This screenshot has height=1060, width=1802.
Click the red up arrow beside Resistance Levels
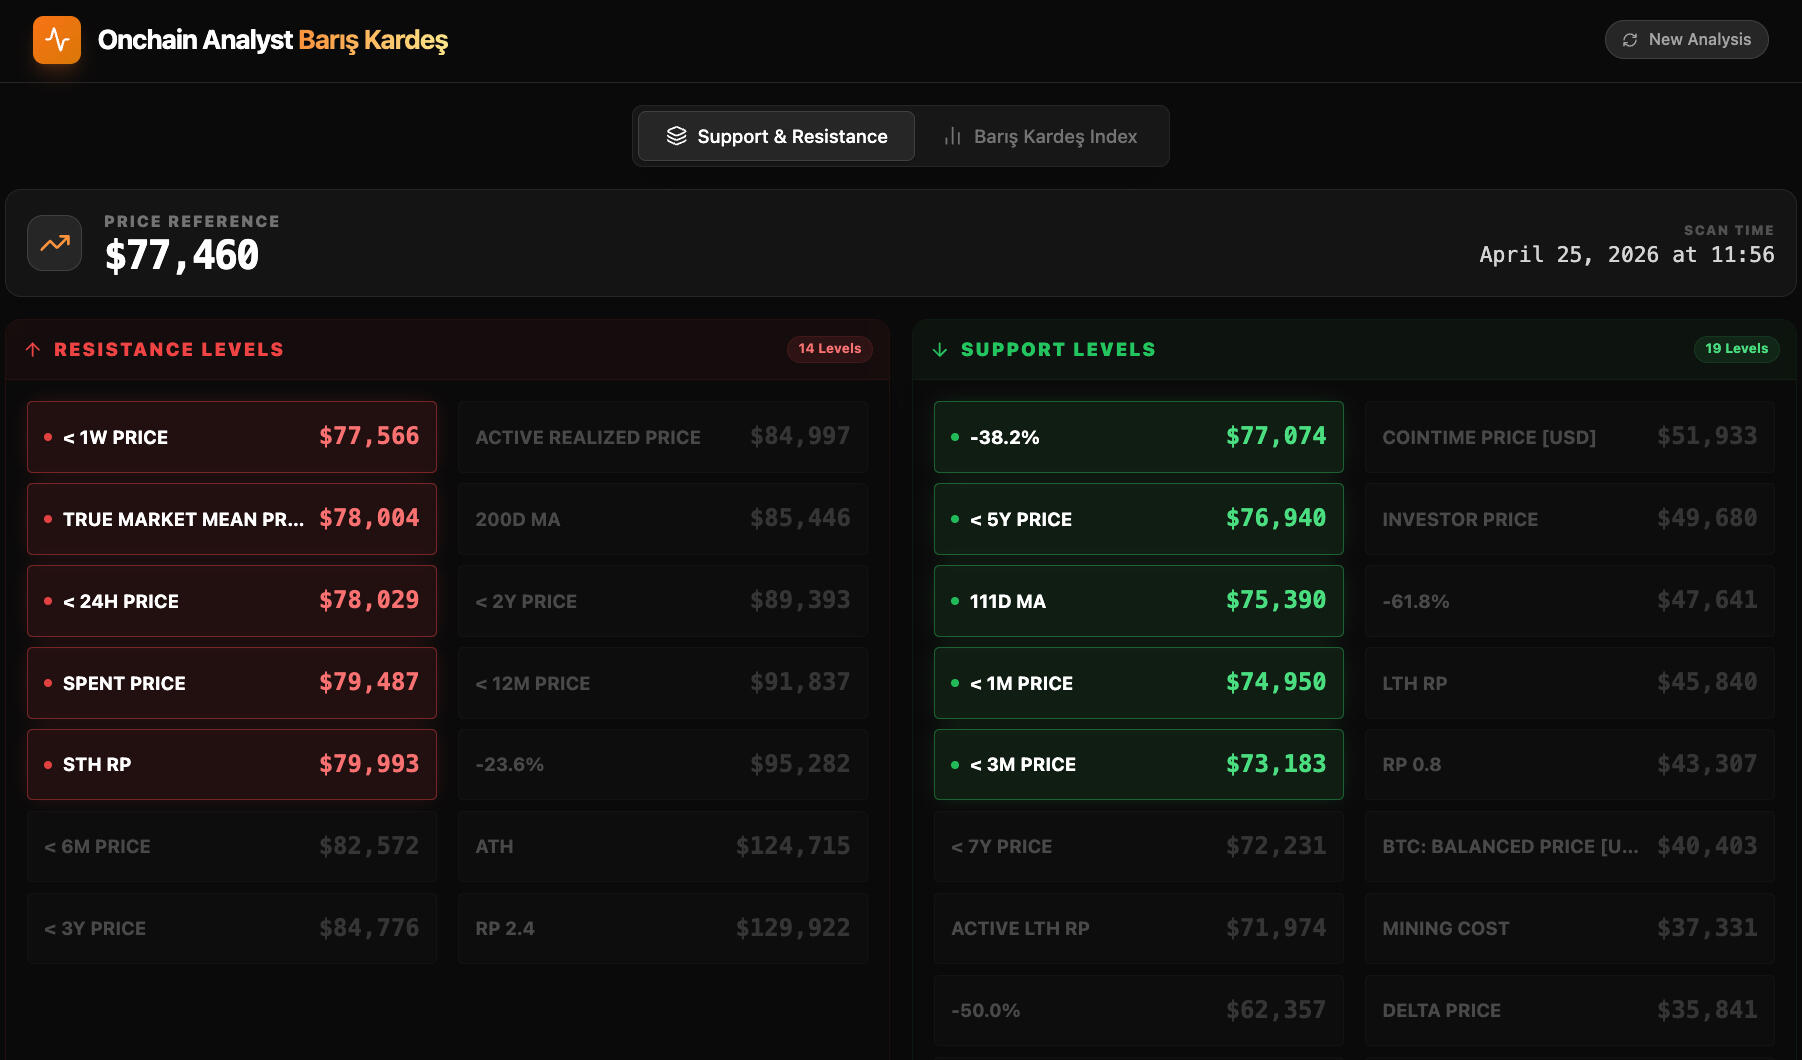click(x=33, y=349)
